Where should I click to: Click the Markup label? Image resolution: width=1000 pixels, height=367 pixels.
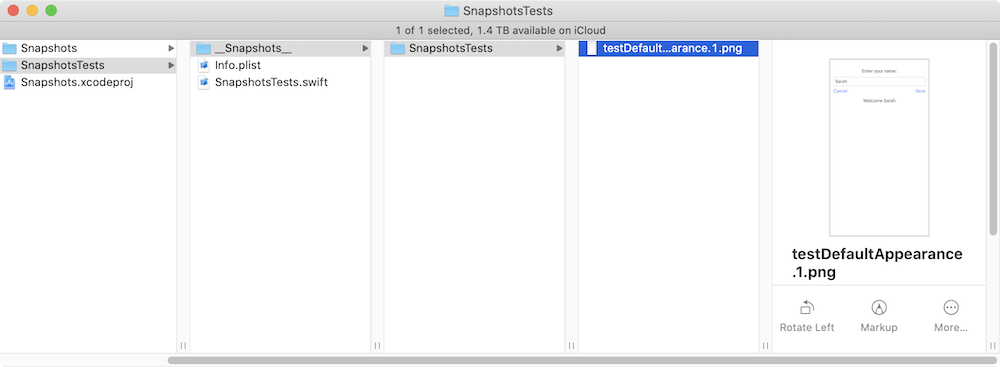pos(879,327)
